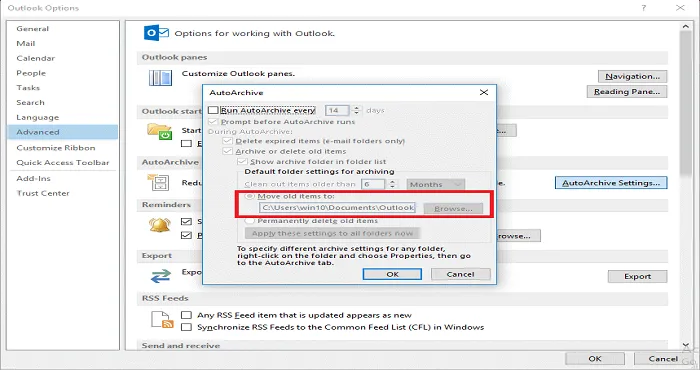
Task: Toggle Show archive folder in folder list
Action: click(x=242, y=162)
